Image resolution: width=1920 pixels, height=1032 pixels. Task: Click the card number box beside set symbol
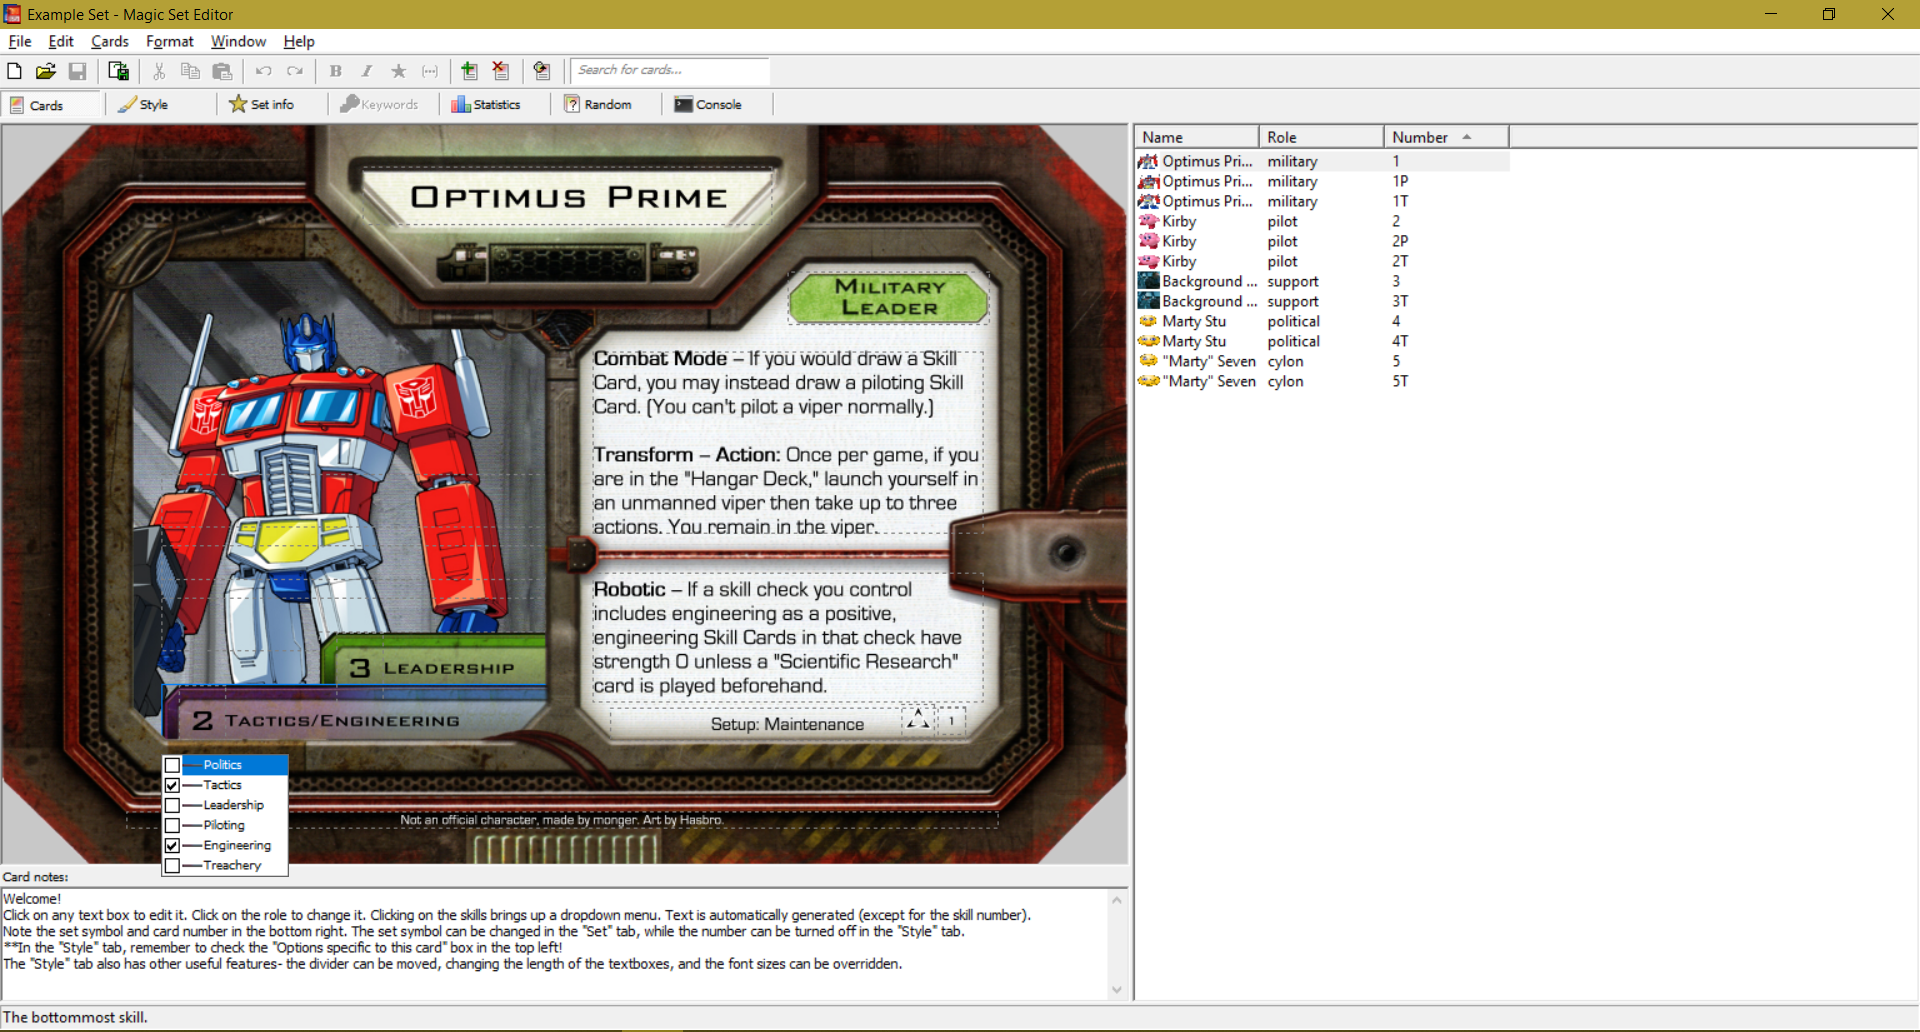coord(952,720)
